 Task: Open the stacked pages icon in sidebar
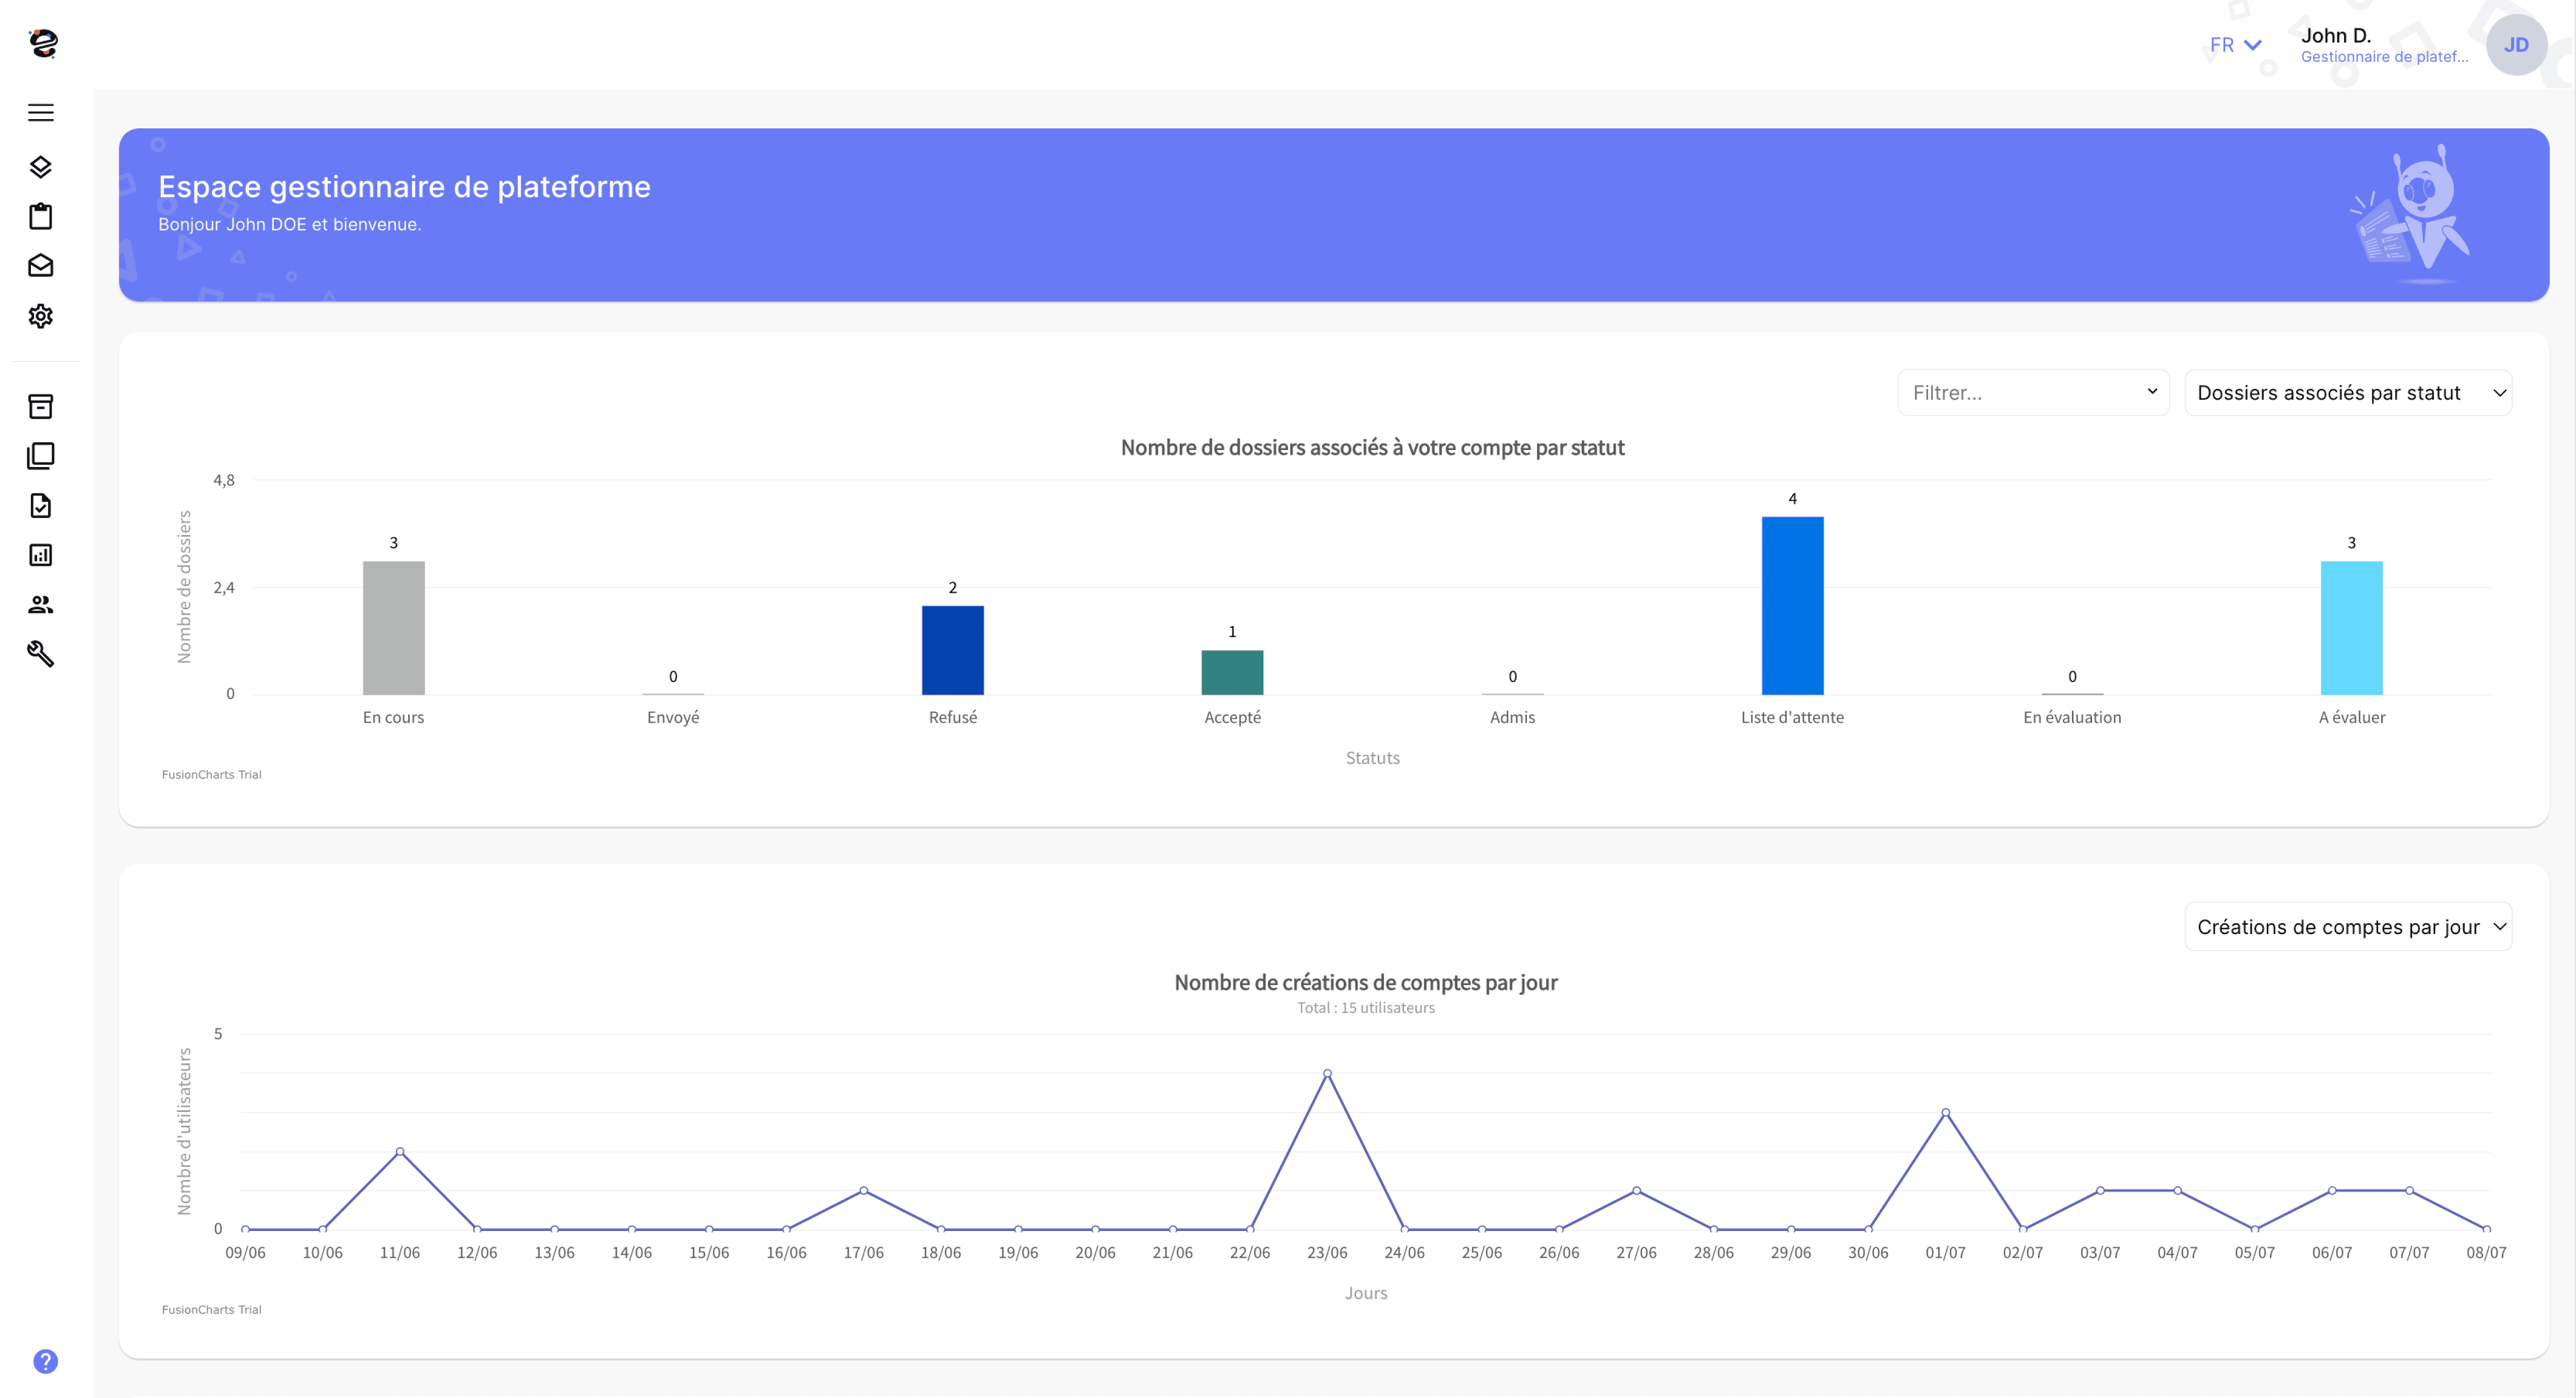[41, 456]
